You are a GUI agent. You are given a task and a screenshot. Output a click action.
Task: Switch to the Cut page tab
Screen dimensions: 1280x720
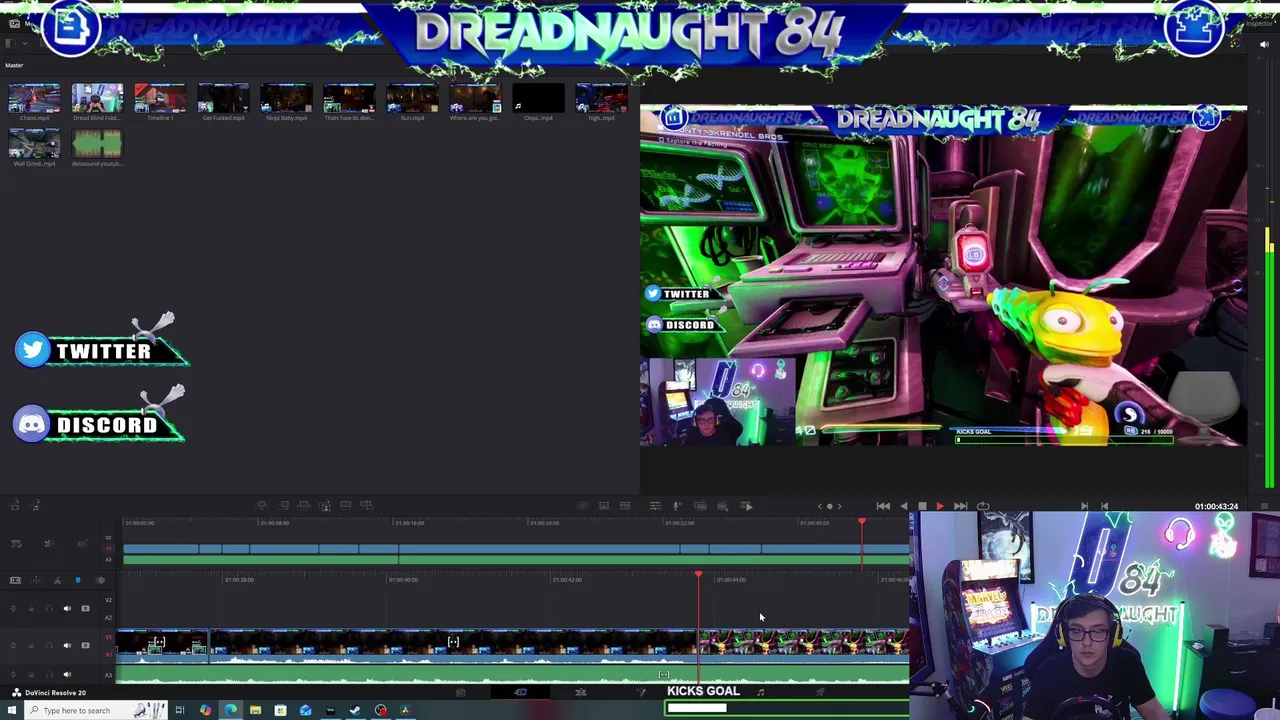pyautogui.click(x=521, y=692)
